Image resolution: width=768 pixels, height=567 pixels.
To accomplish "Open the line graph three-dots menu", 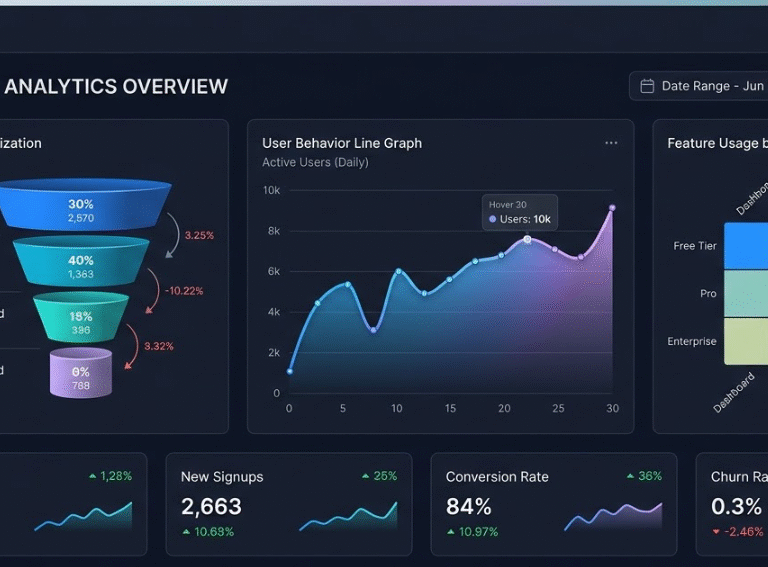I will [x=611, y=143].
